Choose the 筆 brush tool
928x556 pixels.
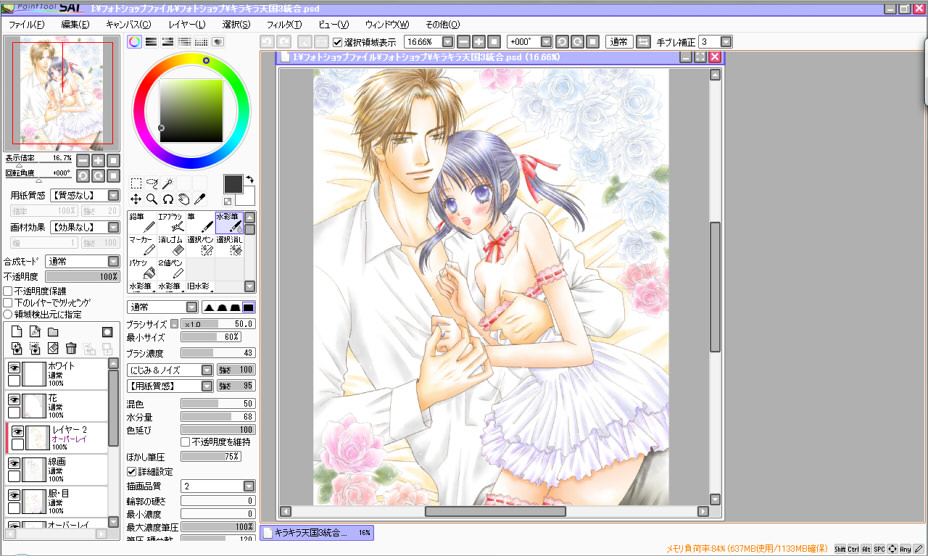(x=200, y=223)
